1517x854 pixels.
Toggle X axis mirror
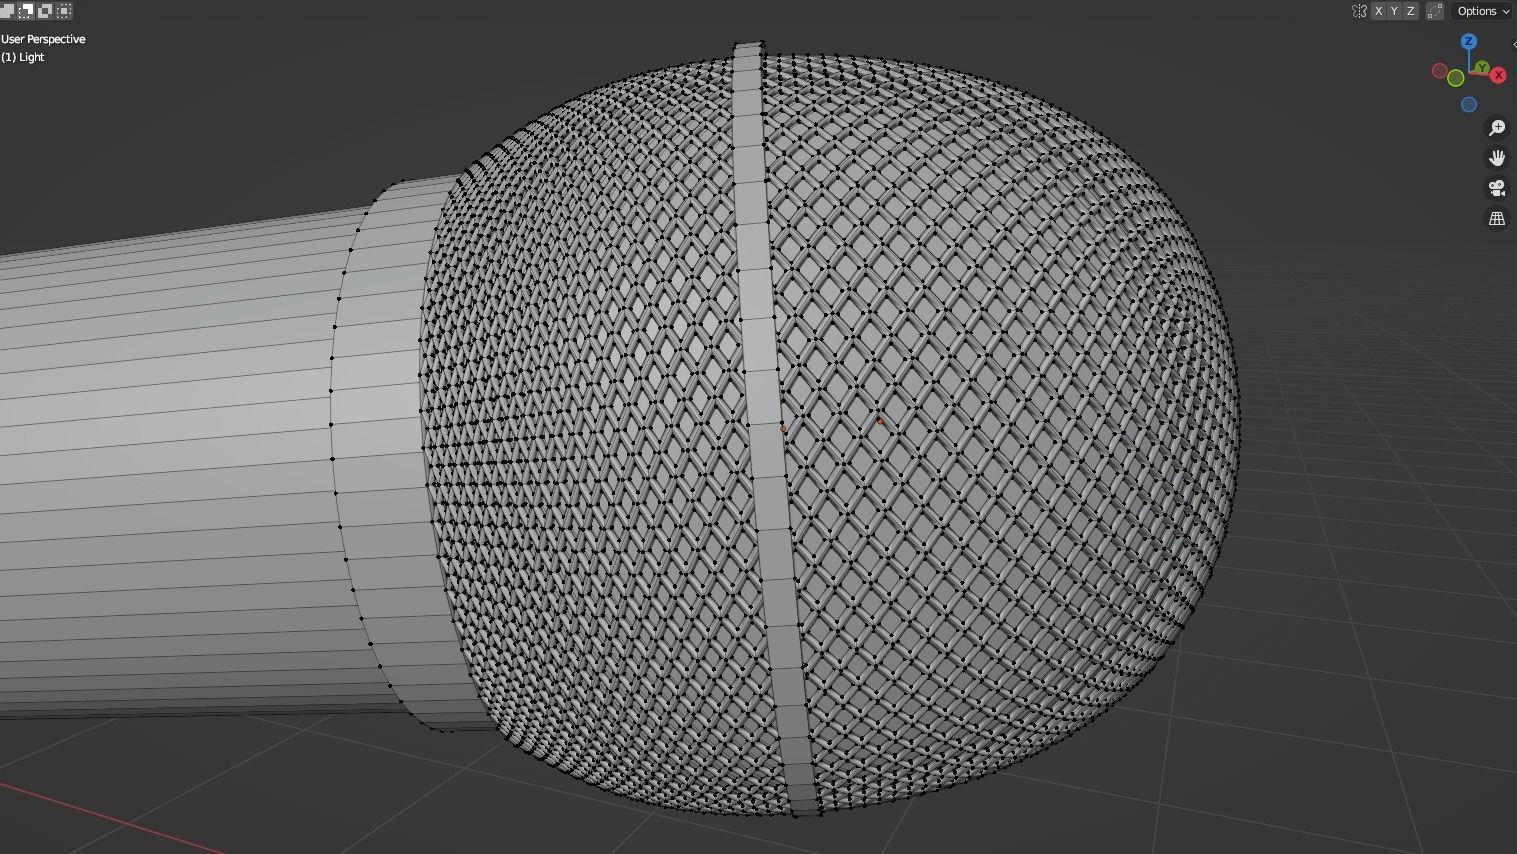(x=1378, y=11)
